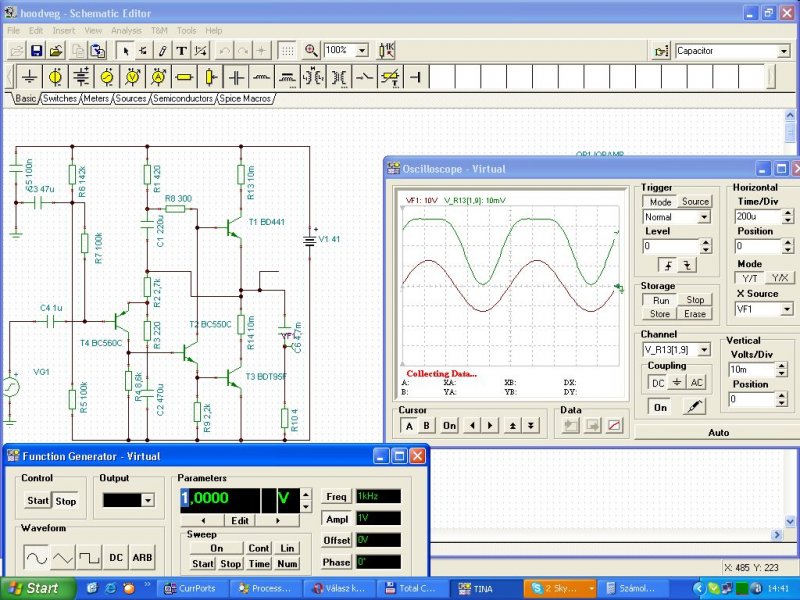Select the voltmeter component icon
Image resolution: width=800 pixels, height=600 pixels.
point(133,77)
